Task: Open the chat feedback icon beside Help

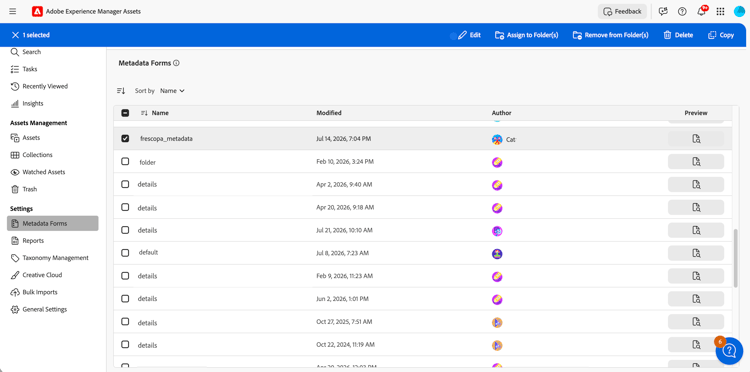Action: point(663,11)
